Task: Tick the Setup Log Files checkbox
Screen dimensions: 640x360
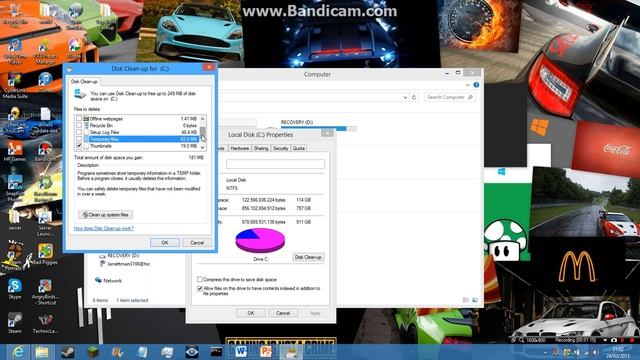Action: [x=79, y=132]
